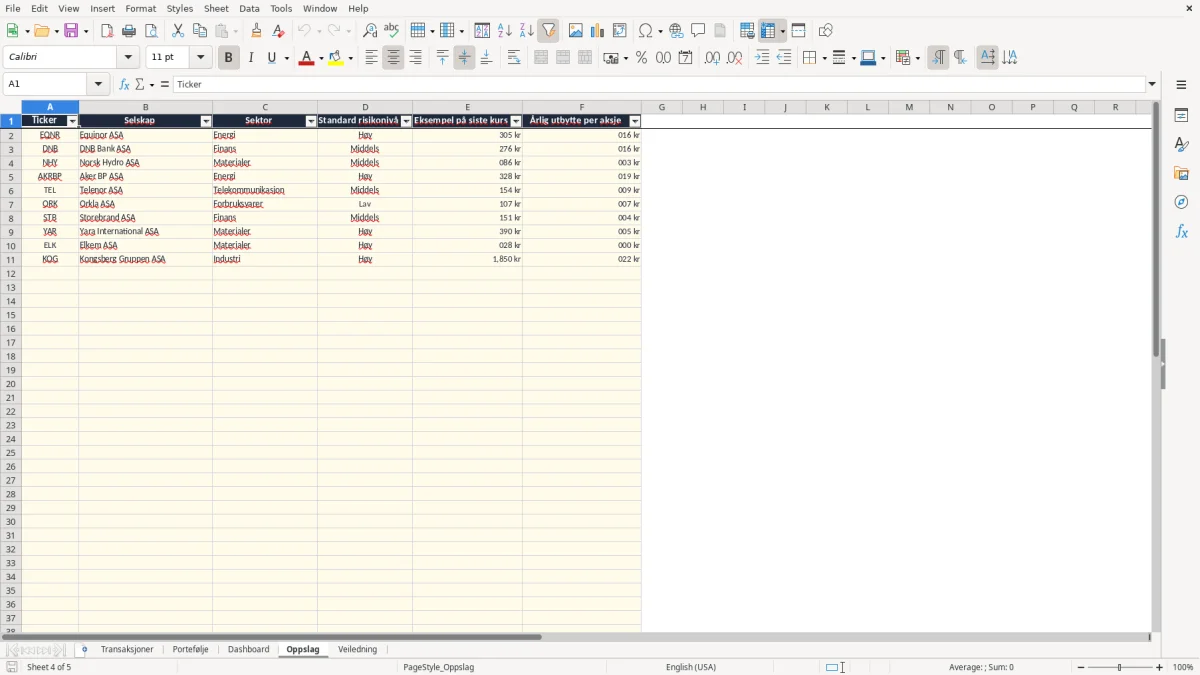The width and height of the screenshot is (1200, 675).
Task: Toggle the AutoFilter button
Action: (549, 31)
